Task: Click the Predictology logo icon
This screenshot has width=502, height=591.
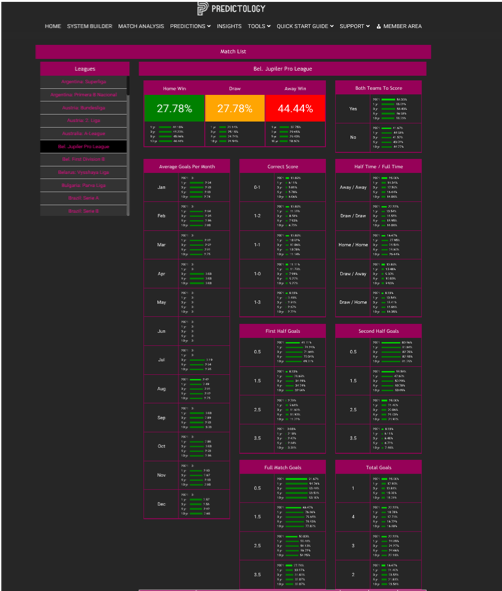Action: click(202, 8)
